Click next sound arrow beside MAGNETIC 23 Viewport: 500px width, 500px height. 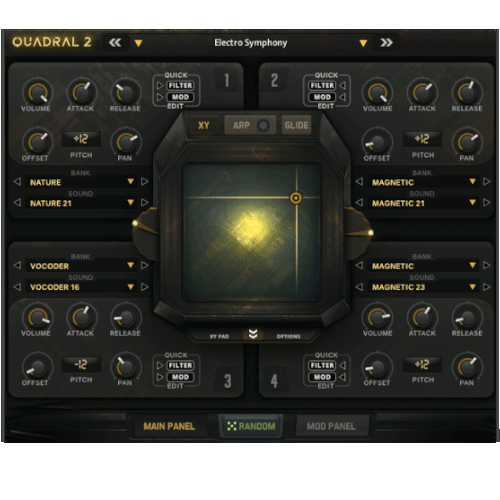coord(486,287)
